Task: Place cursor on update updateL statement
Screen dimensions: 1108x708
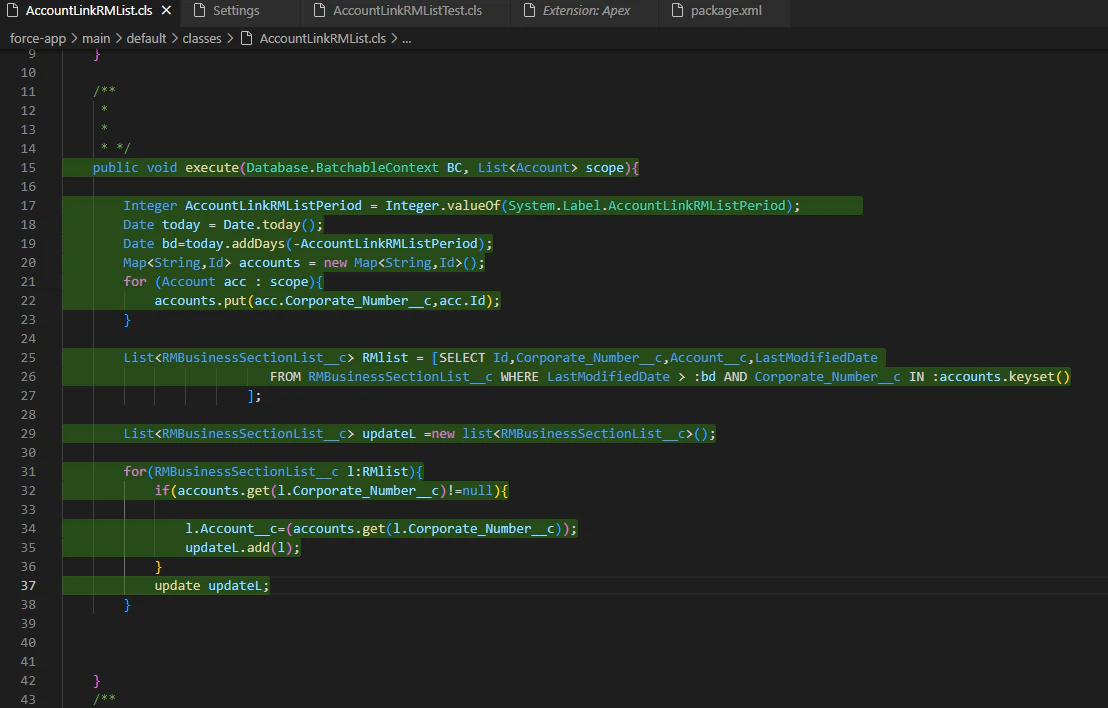Action: 211,585
